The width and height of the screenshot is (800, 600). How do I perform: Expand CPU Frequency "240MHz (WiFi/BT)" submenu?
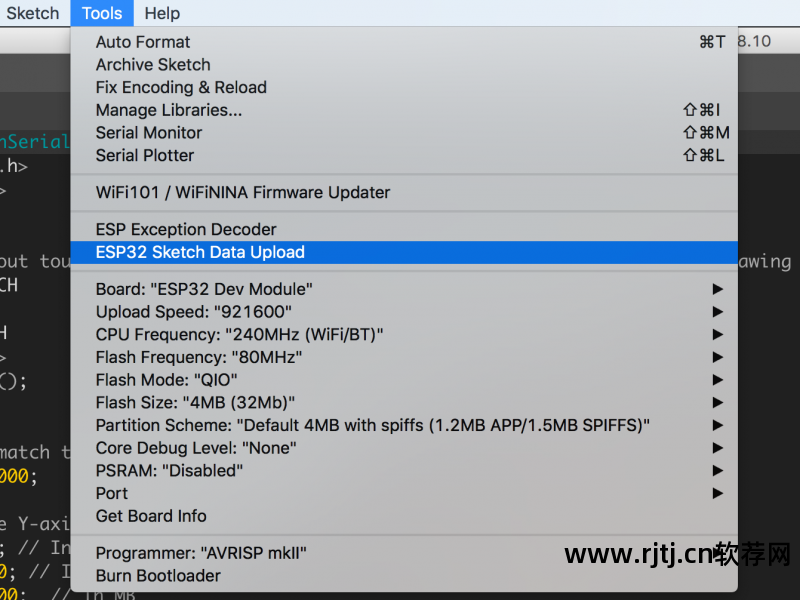[404, 335]
